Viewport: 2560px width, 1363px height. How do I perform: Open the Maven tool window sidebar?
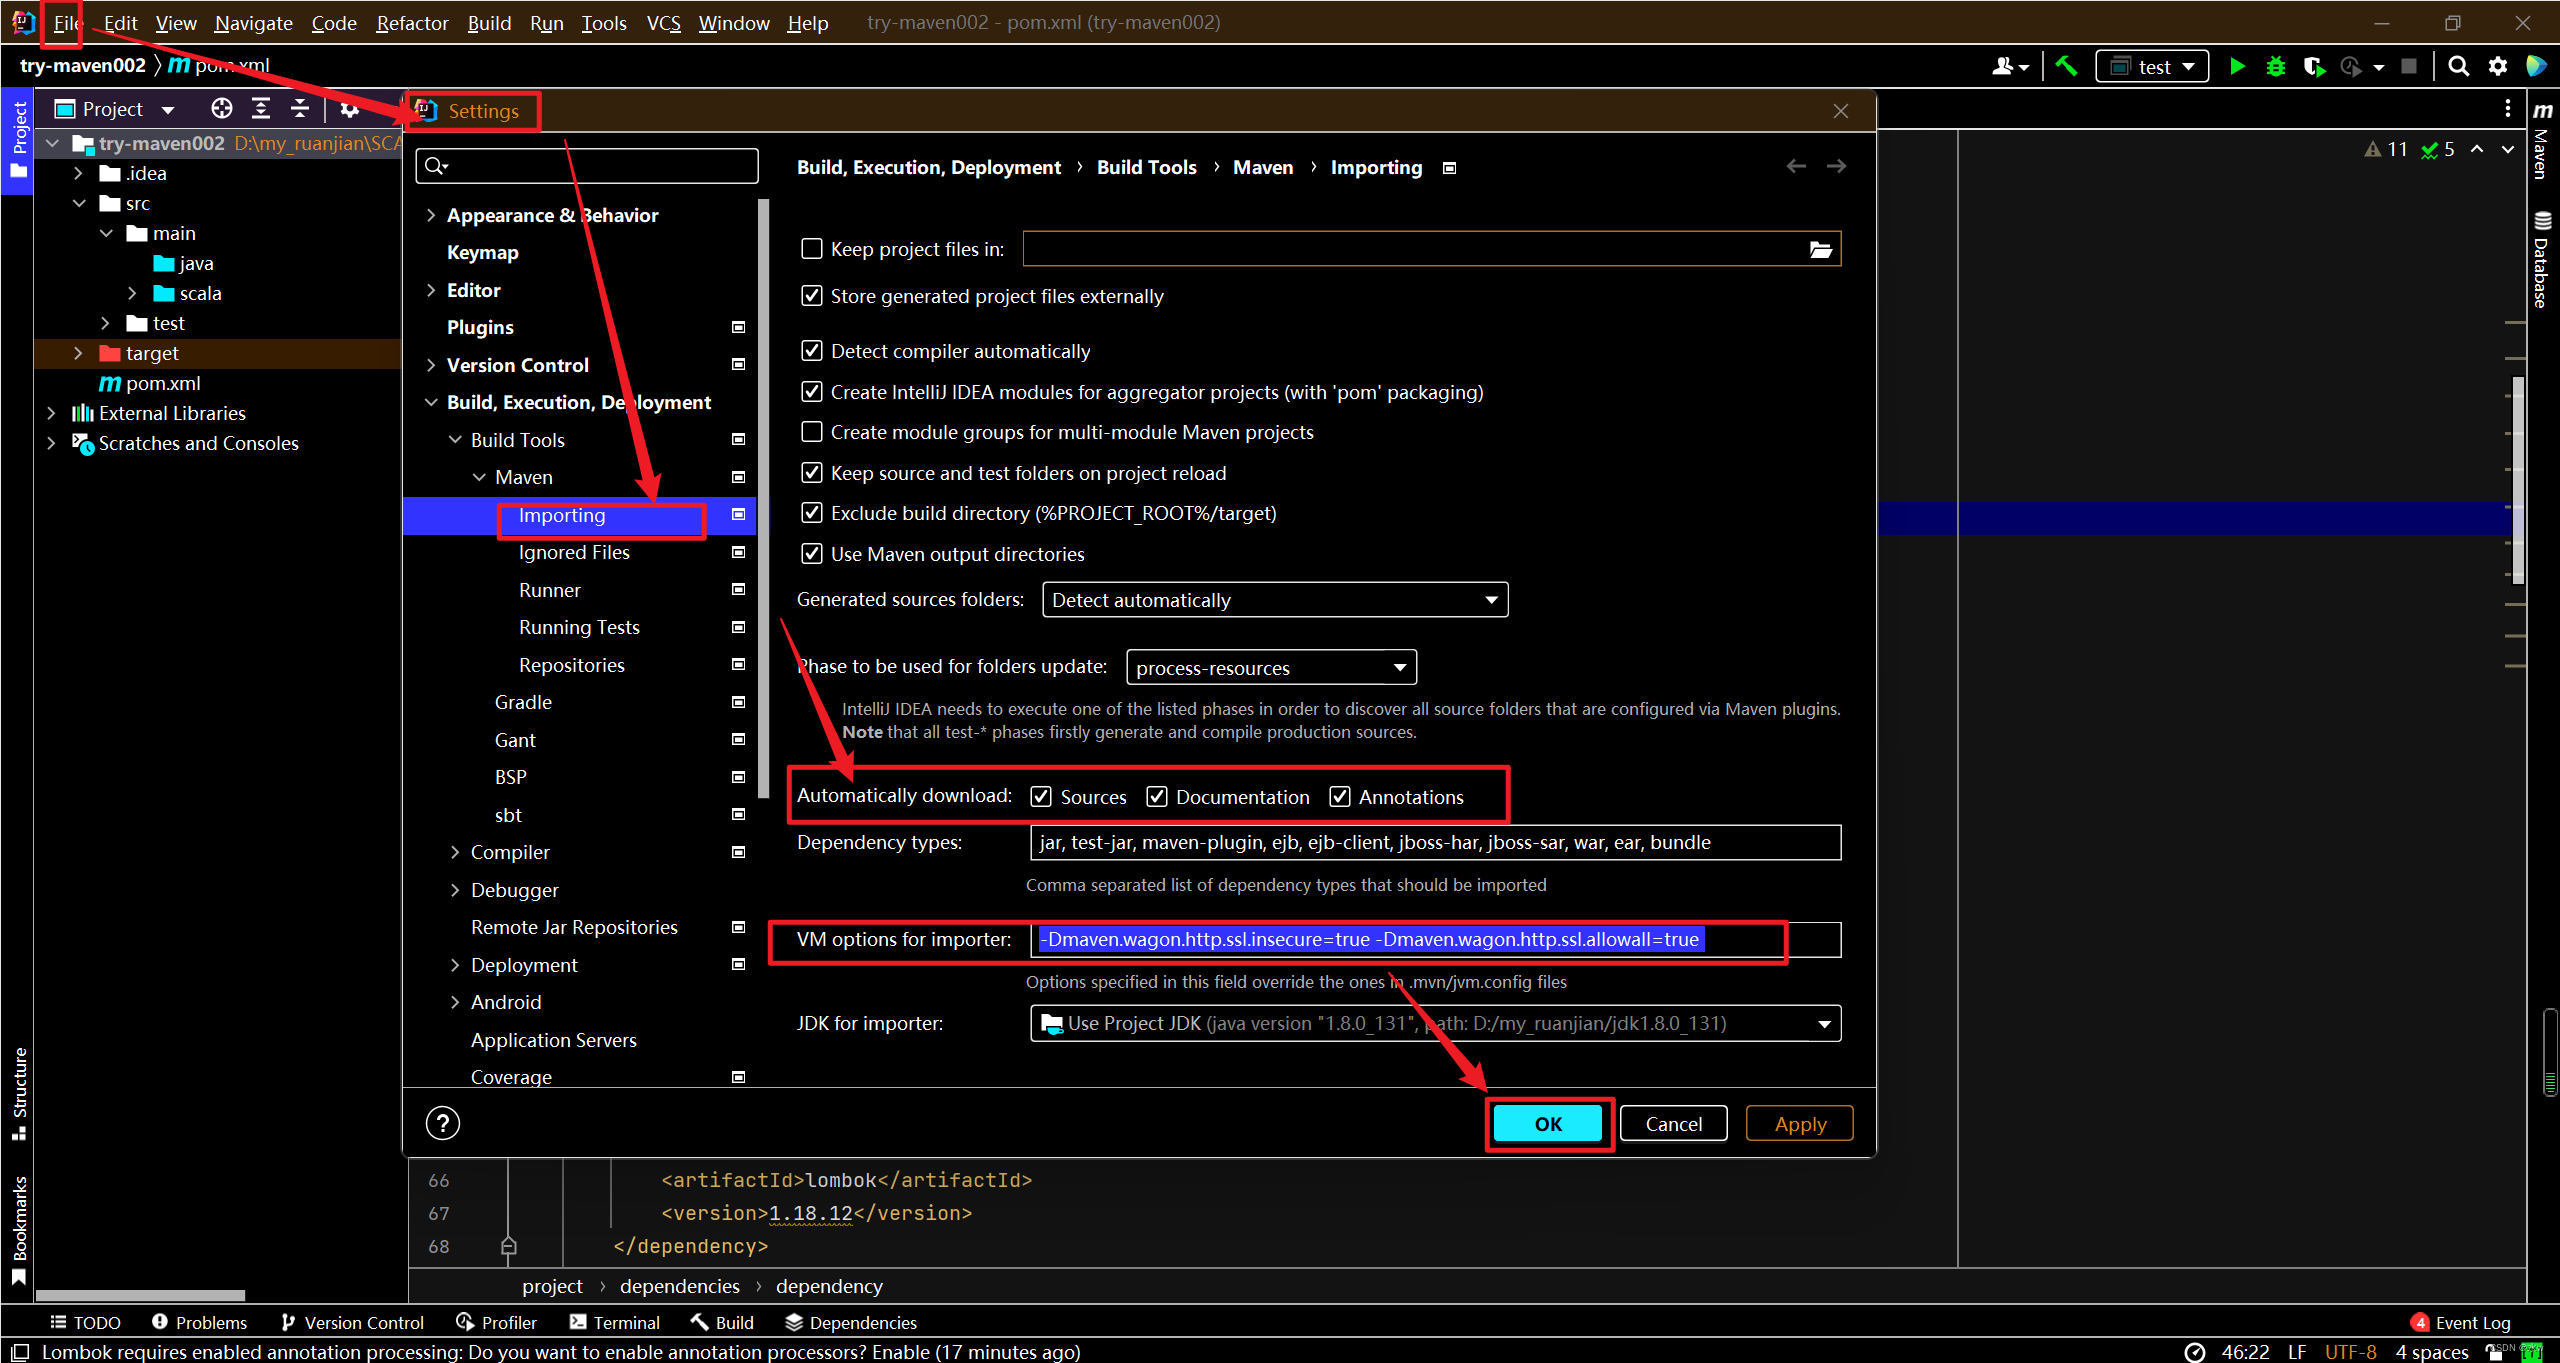point(2541,141)
